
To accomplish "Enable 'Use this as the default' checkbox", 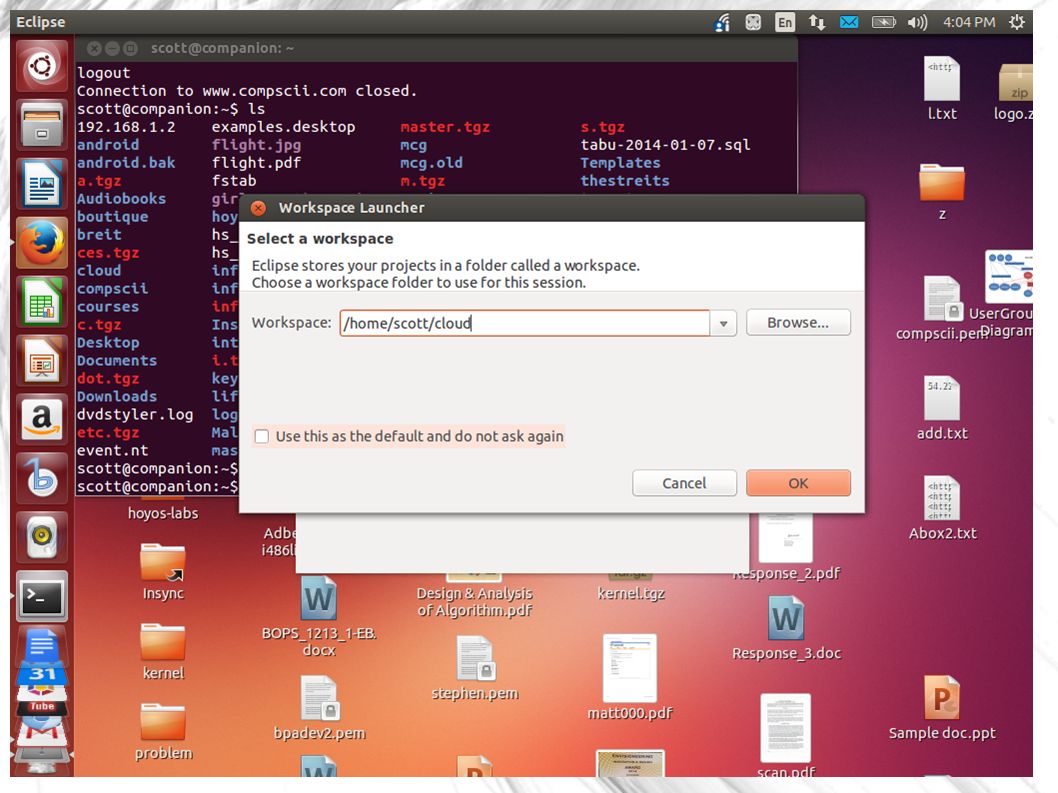I will [x=262, y=437].
